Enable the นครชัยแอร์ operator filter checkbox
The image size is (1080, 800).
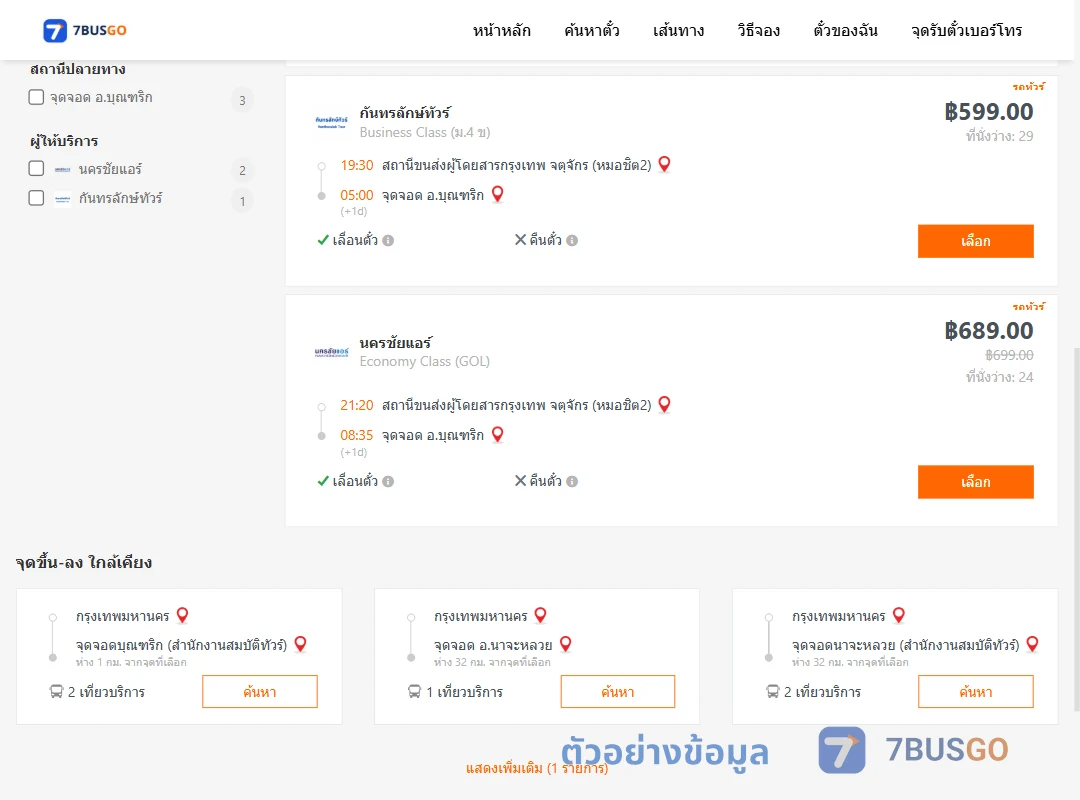[37, 168]
